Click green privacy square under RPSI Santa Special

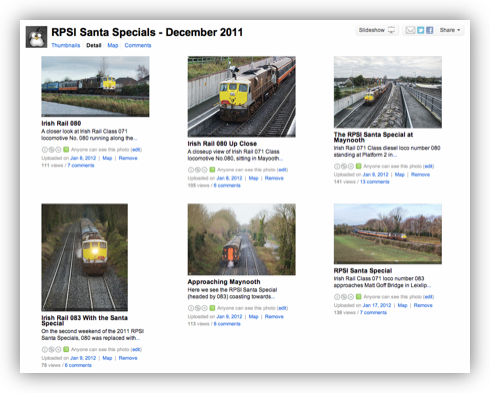(x=358, y=296)
